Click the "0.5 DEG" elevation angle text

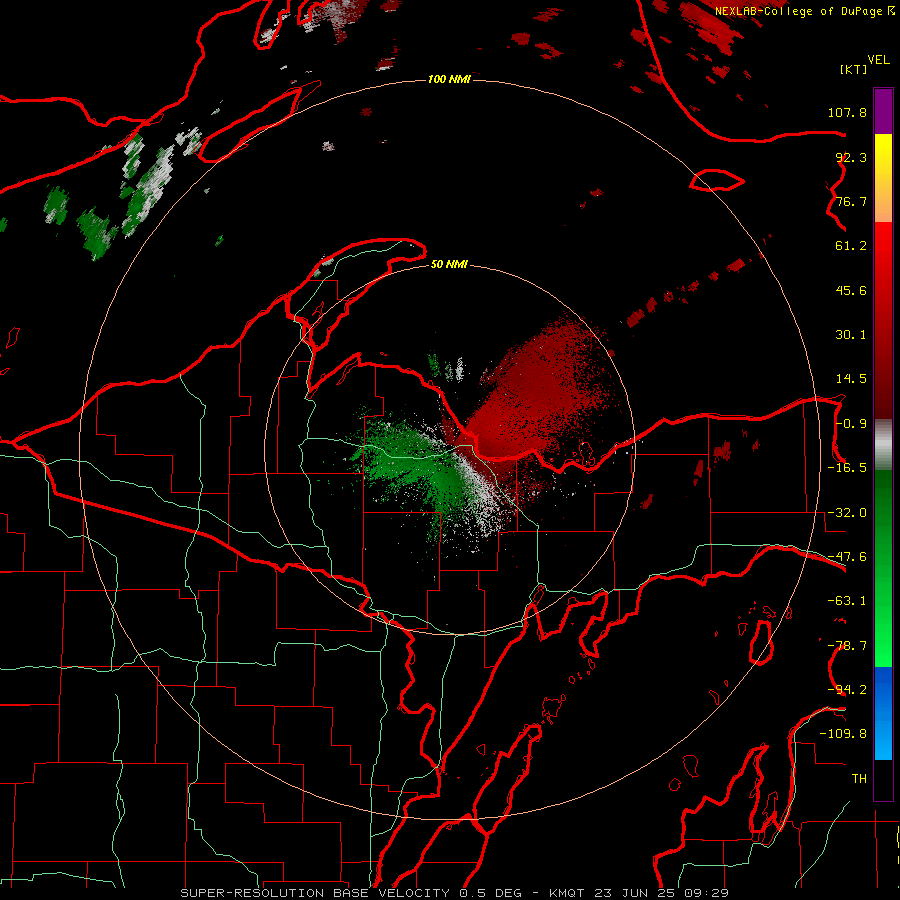tap(490, 893)
